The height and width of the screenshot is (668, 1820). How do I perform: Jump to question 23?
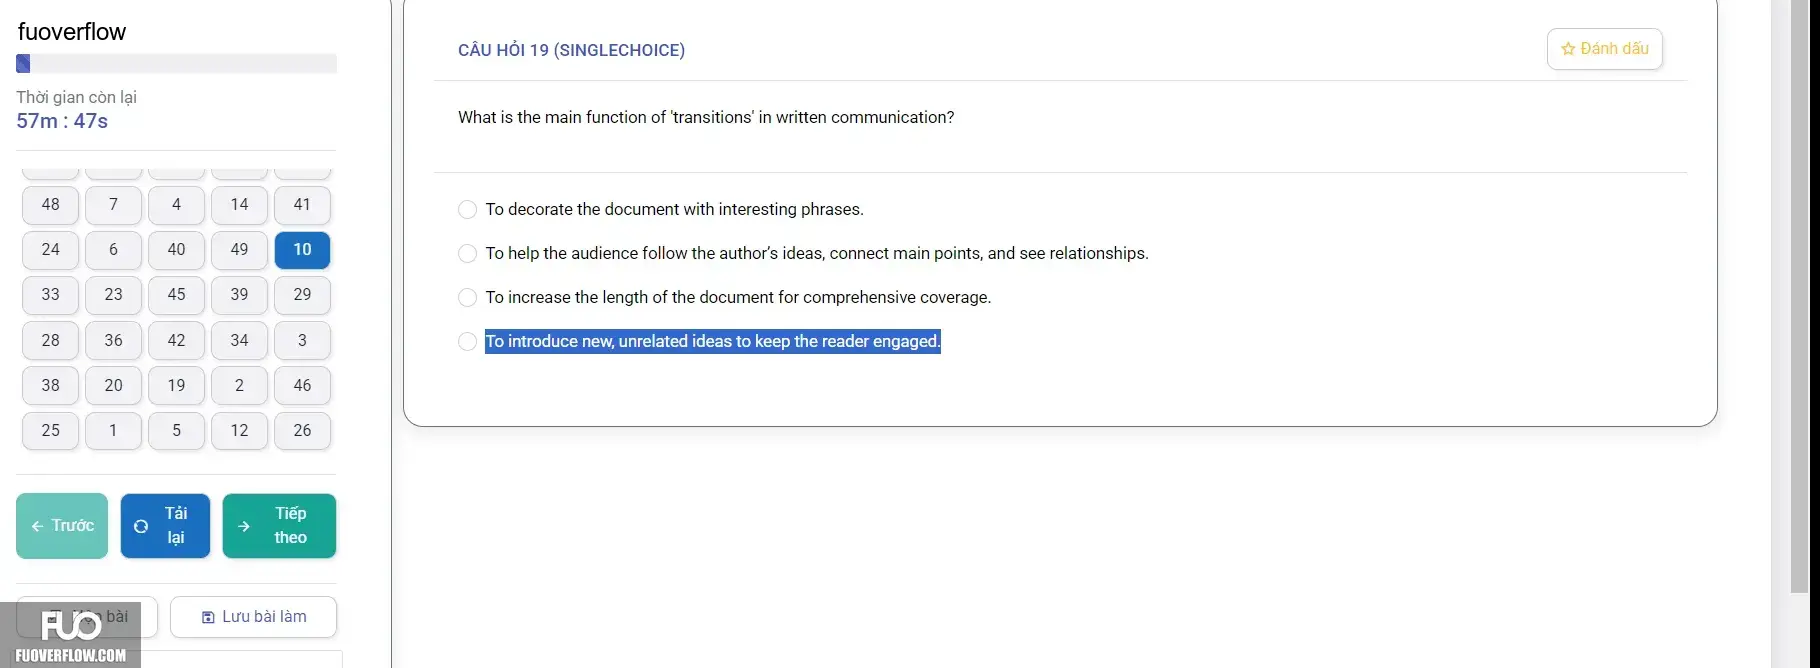113,295
